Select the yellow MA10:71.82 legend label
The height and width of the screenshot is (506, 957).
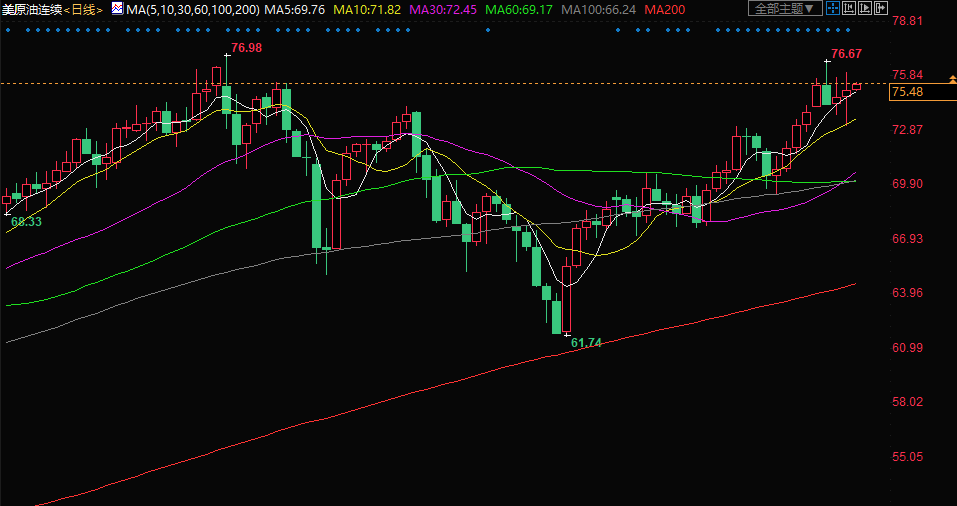click(368, 9)
